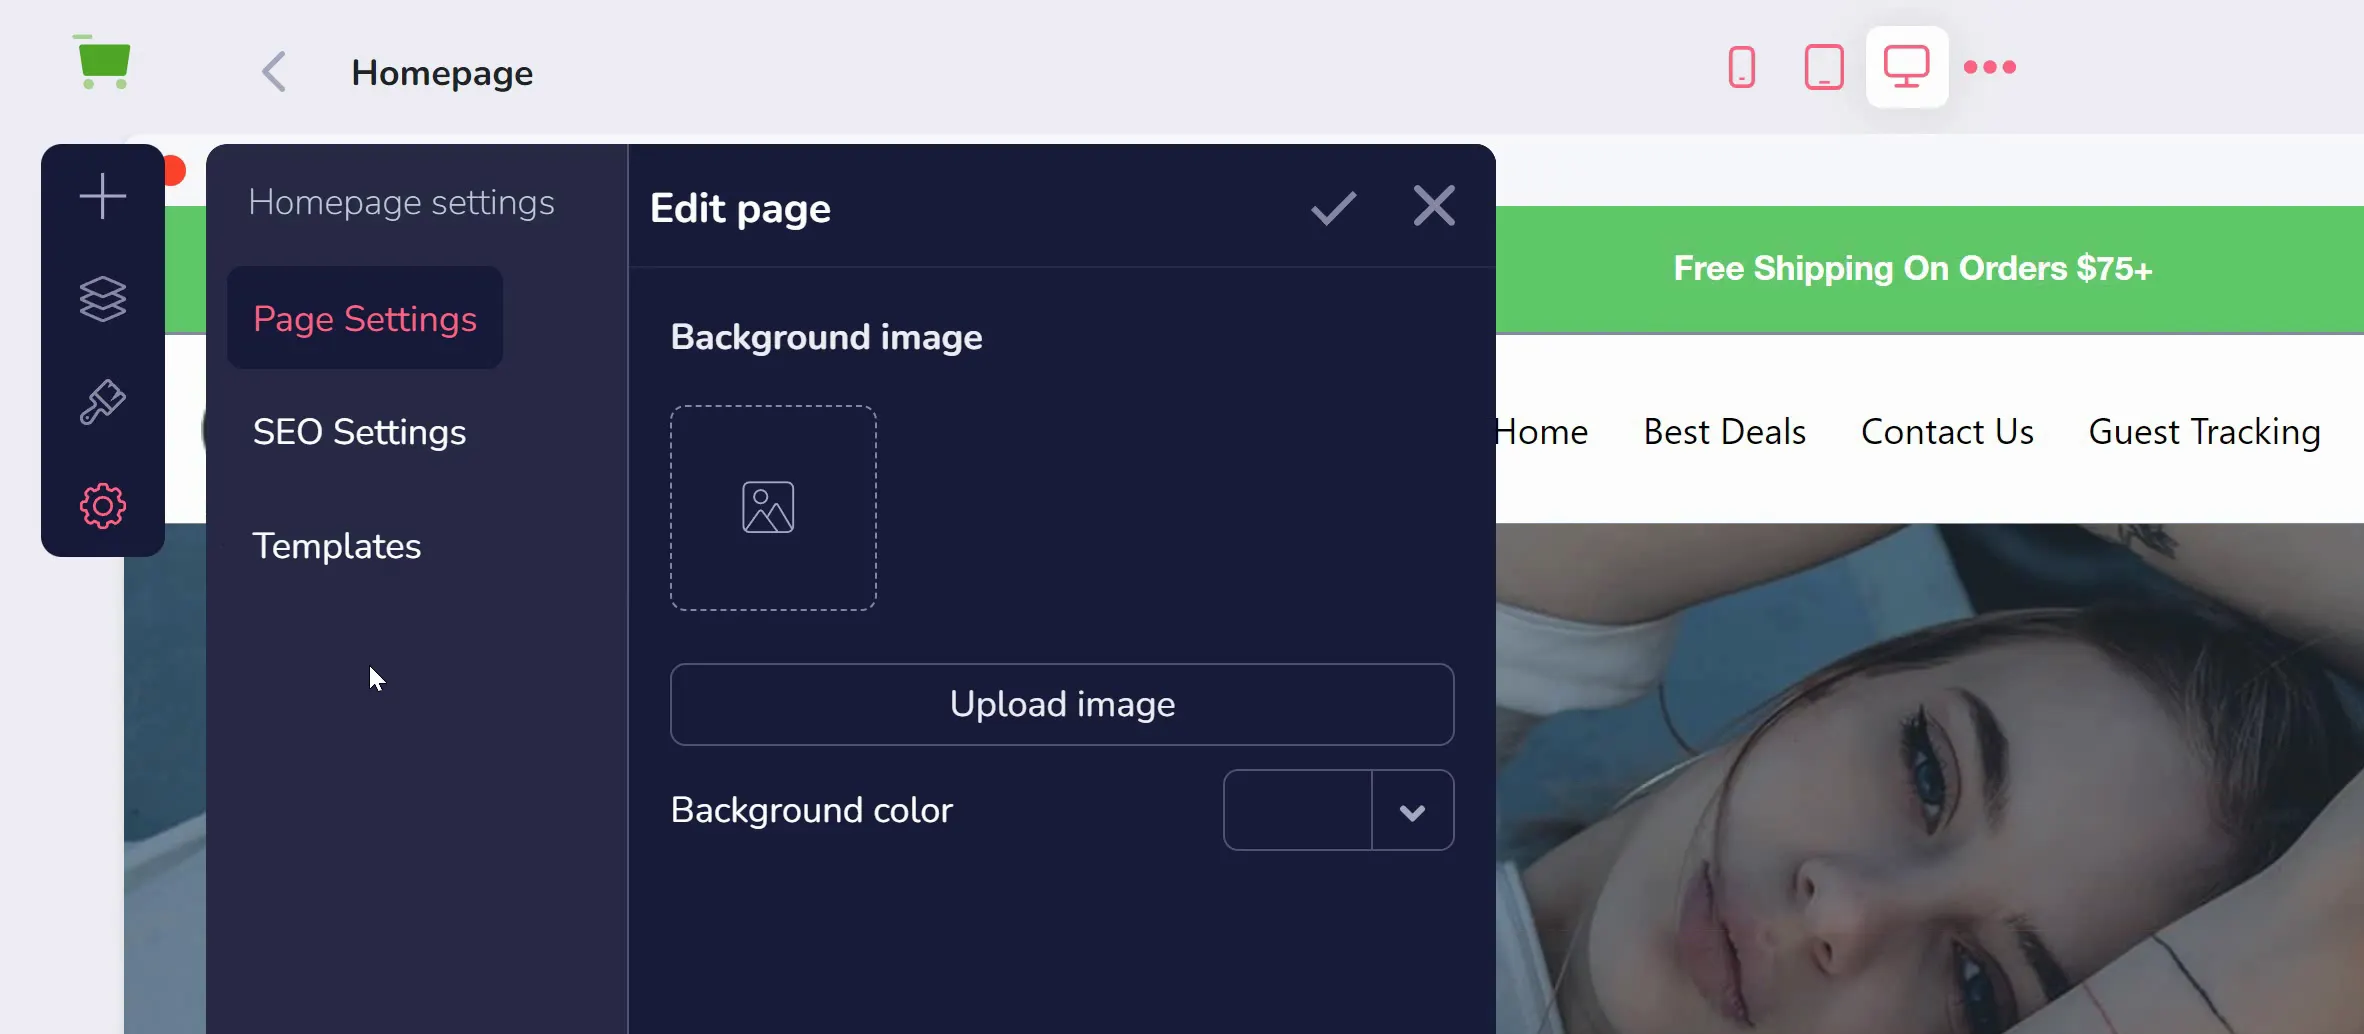Open the layers stack panel

point(103,299)
